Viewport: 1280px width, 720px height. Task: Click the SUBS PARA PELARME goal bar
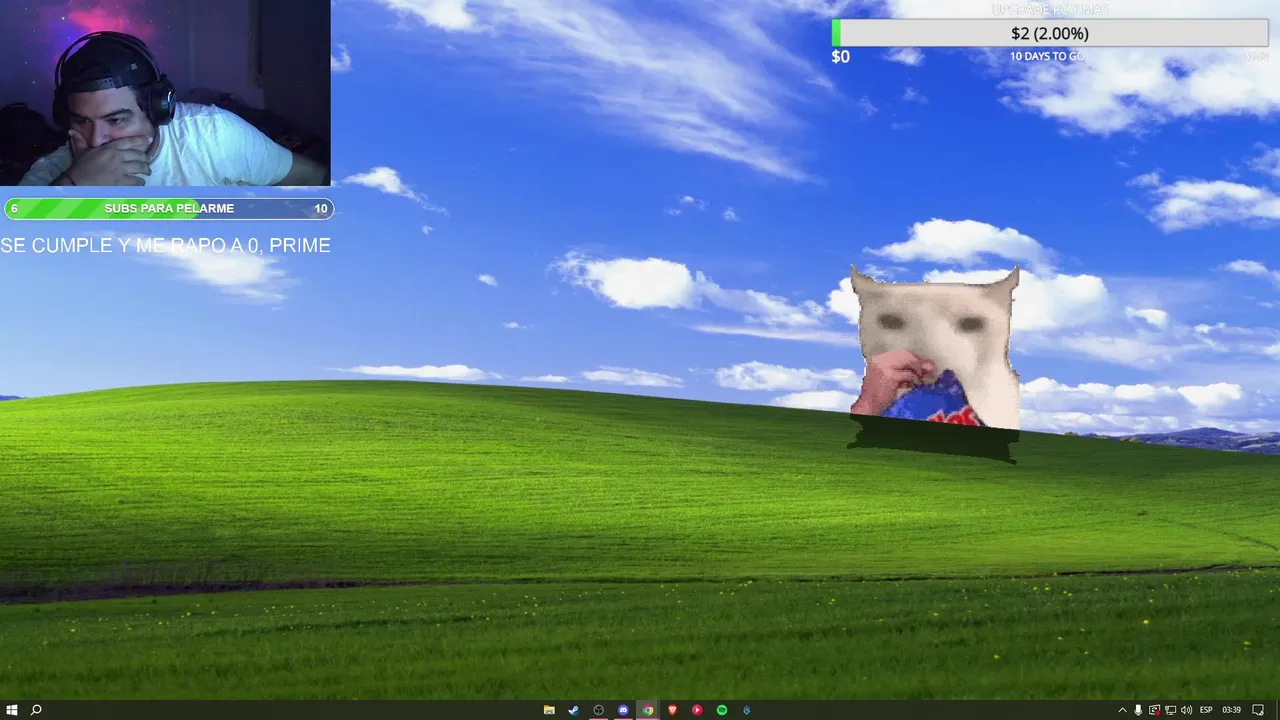coord(169,208)
